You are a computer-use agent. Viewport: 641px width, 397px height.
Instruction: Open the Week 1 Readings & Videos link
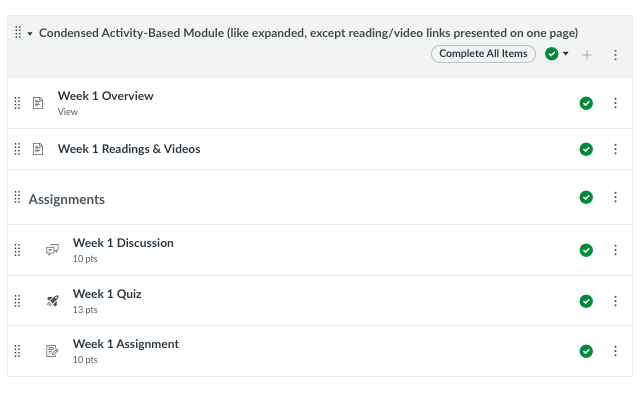click(129, 149)
